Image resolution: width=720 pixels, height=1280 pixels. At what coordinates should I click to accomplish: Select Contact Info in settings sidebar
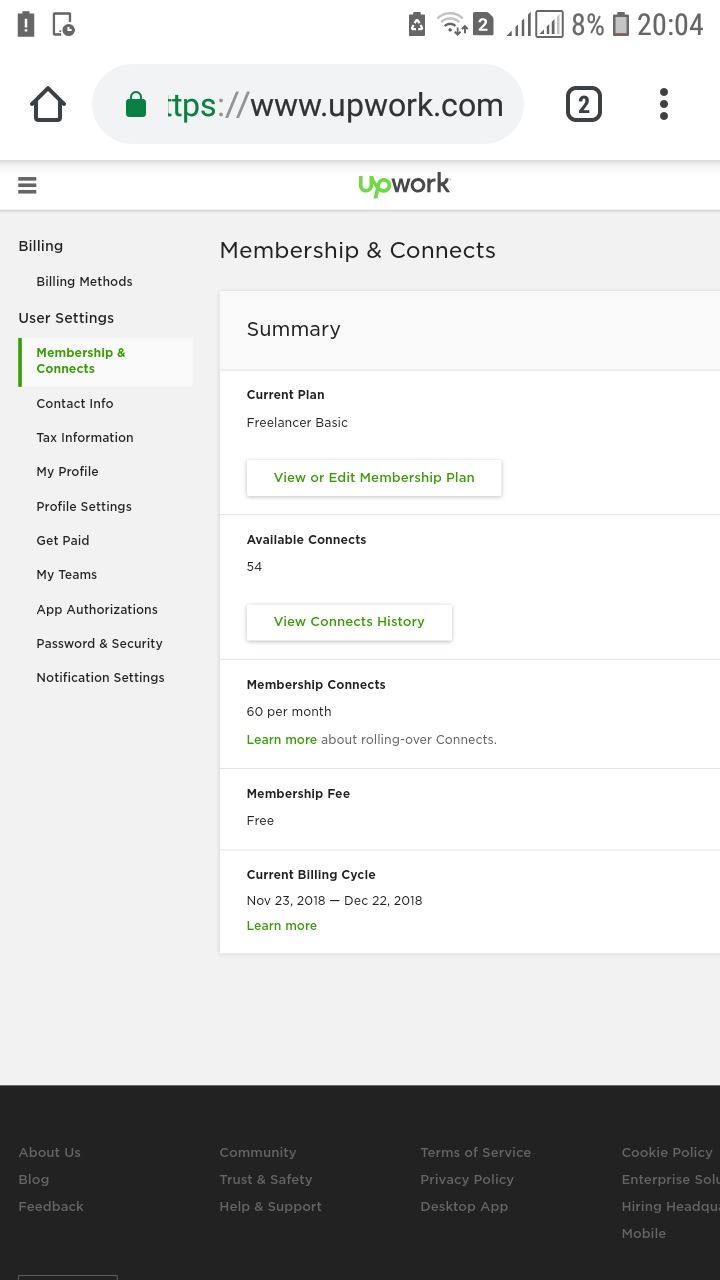tap(75, 404)
